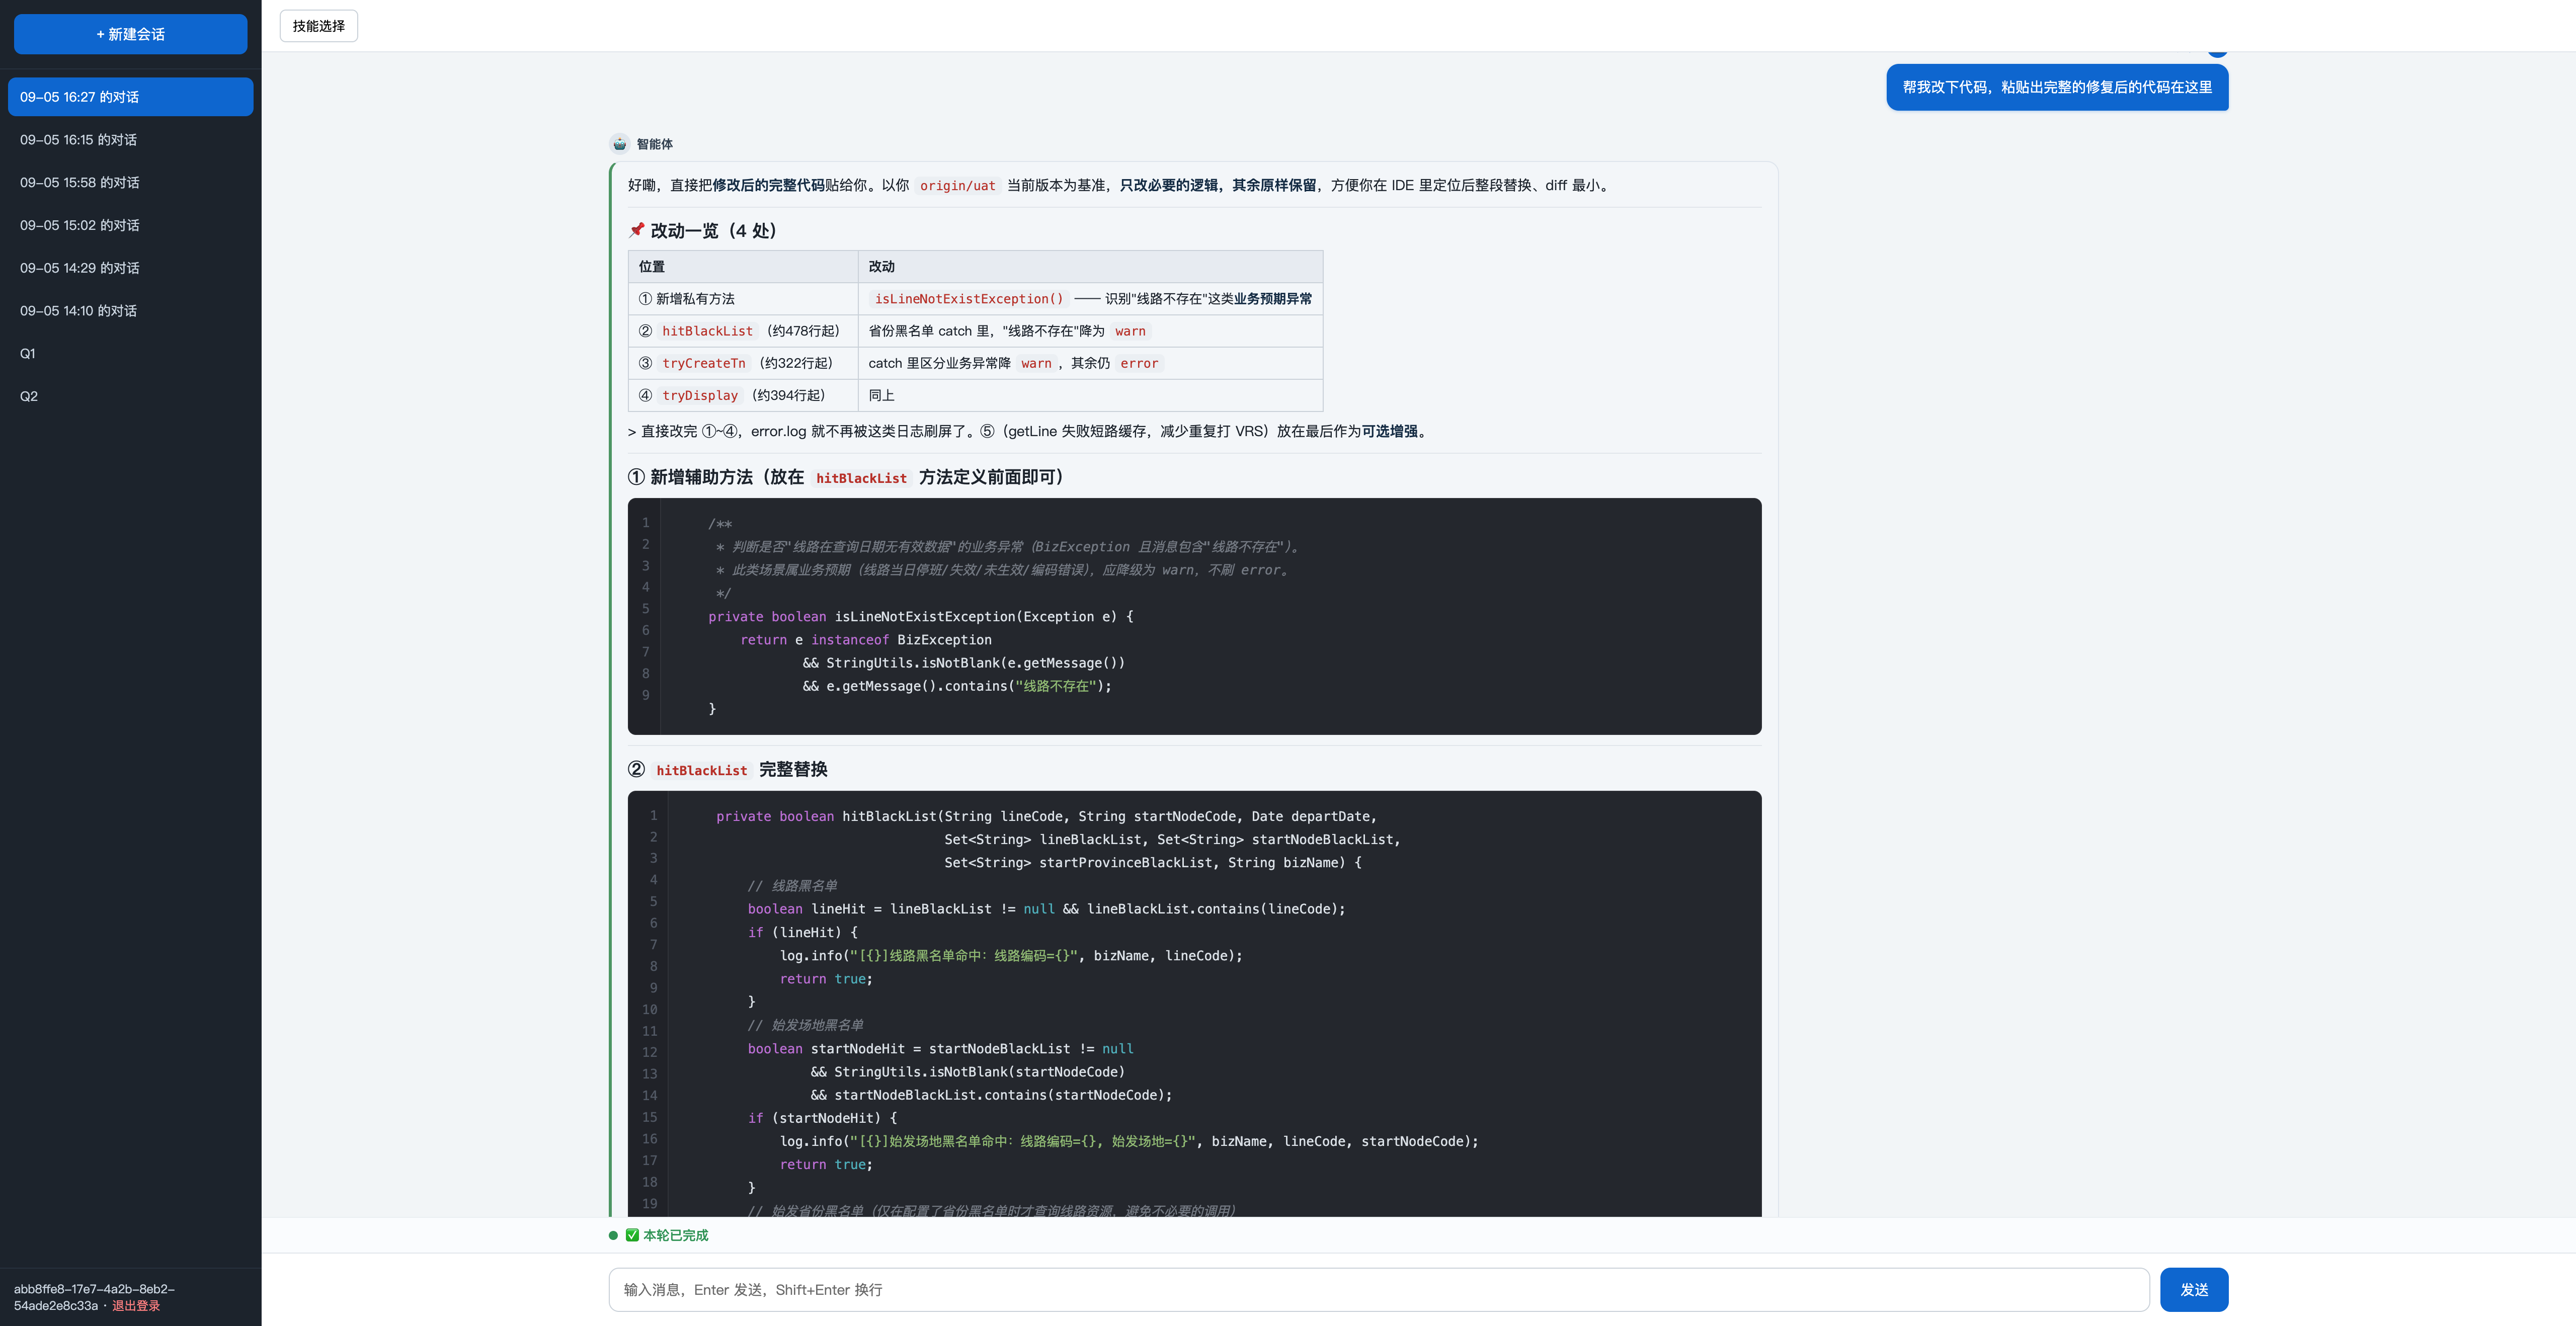This screenshot has height=1326, width=2576.
Task: Click the 本轮已完成 status text
Action: 676,1235
